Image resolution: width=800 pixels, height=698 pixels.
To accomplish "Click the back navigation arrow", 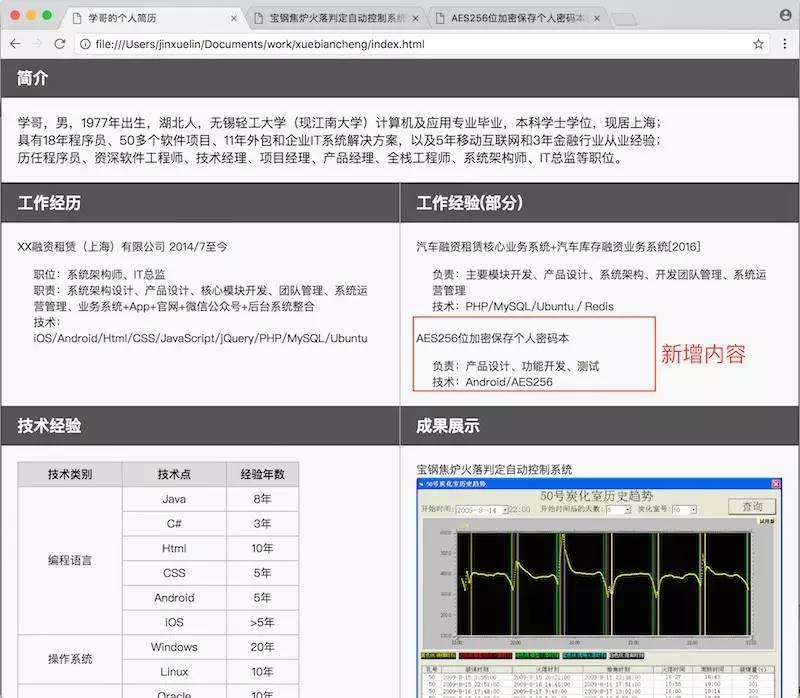I will [14, 45].
